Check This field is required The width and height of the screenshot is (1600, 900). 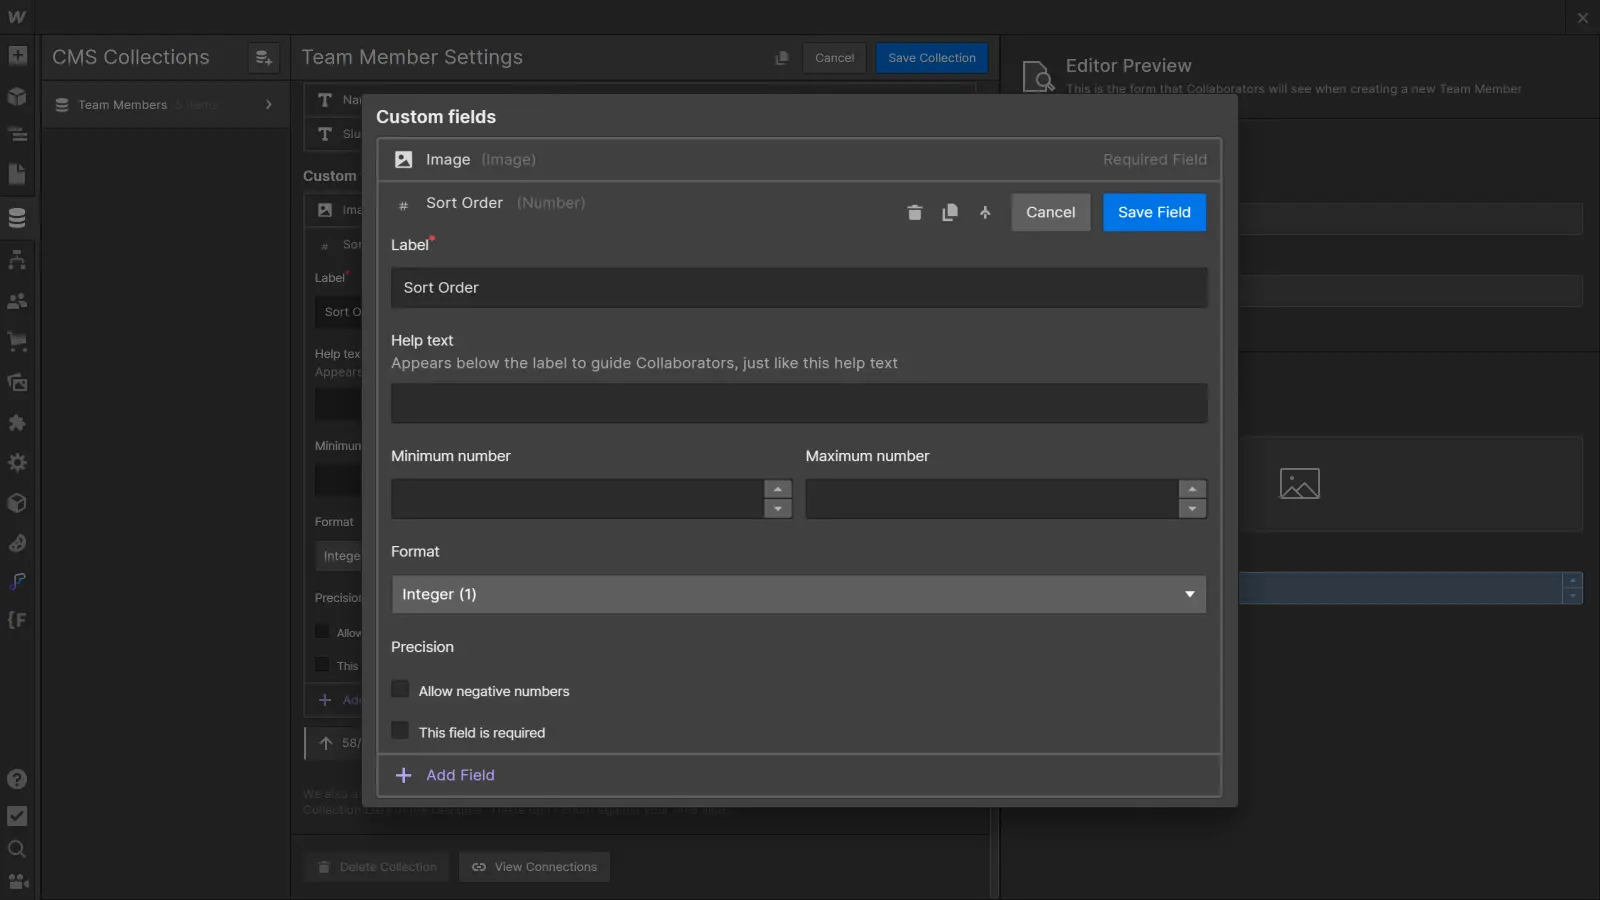(x=400, y=731)
